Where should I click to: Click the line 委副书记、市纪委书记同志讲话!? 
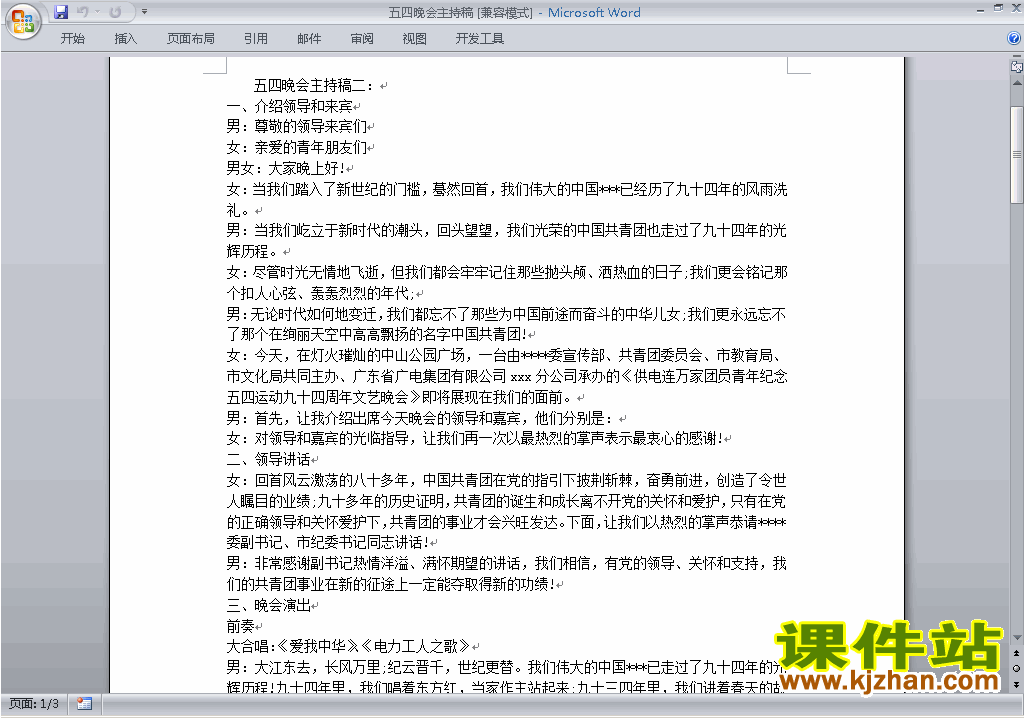click(x=328, y=542)
